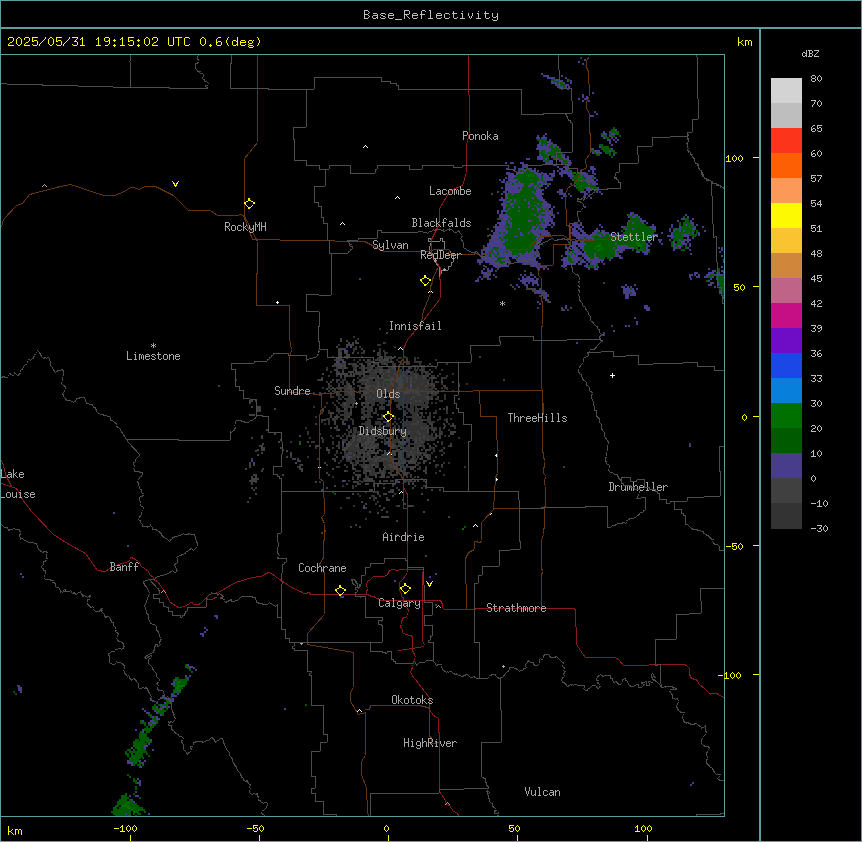Image resolution: width=862 pixels, height=842 pixels.
Task: Click the yellow V marker northeast of Calgary
Action: (429, 584)
